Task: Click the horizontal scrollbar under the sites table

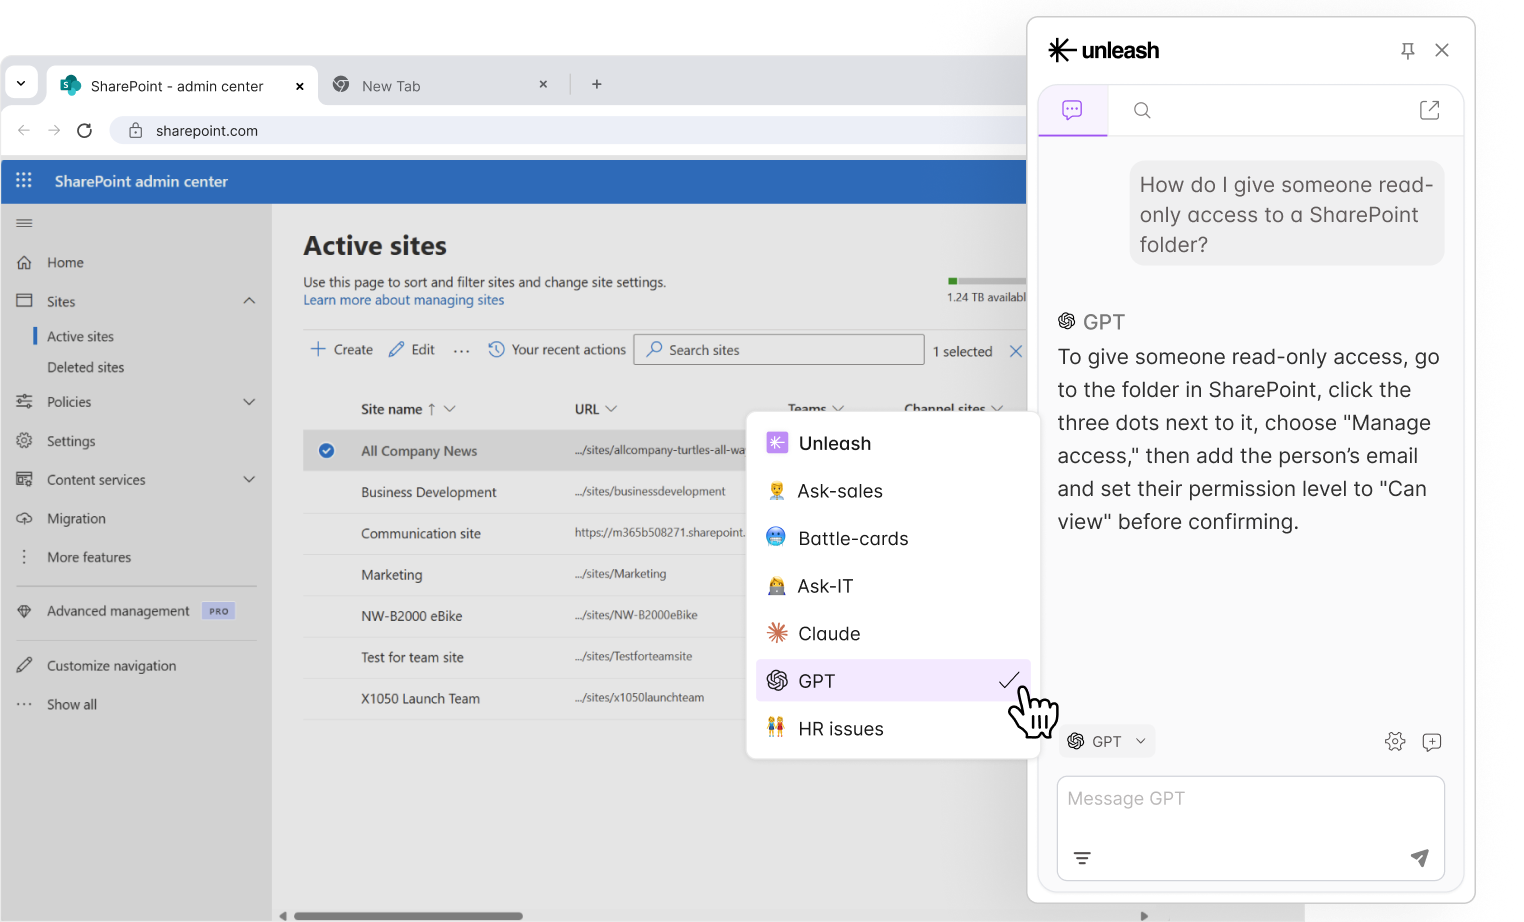Action: click(x=408, y=916)
